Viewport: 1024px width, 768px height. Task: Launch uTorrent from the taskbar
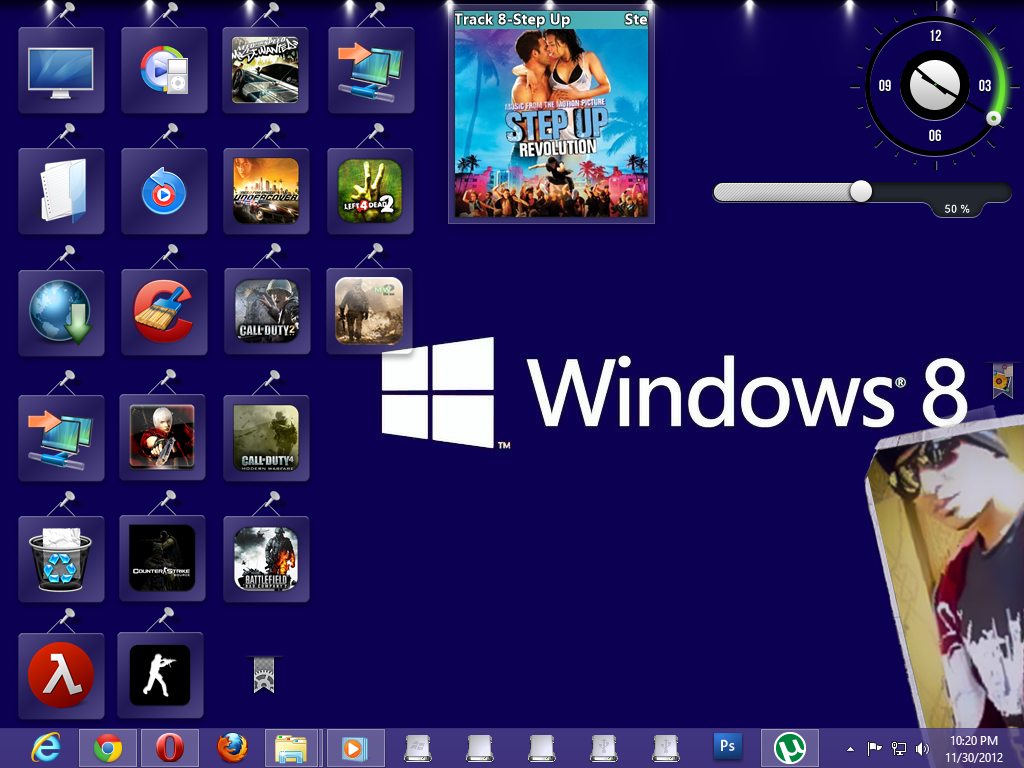coord(790,747)
